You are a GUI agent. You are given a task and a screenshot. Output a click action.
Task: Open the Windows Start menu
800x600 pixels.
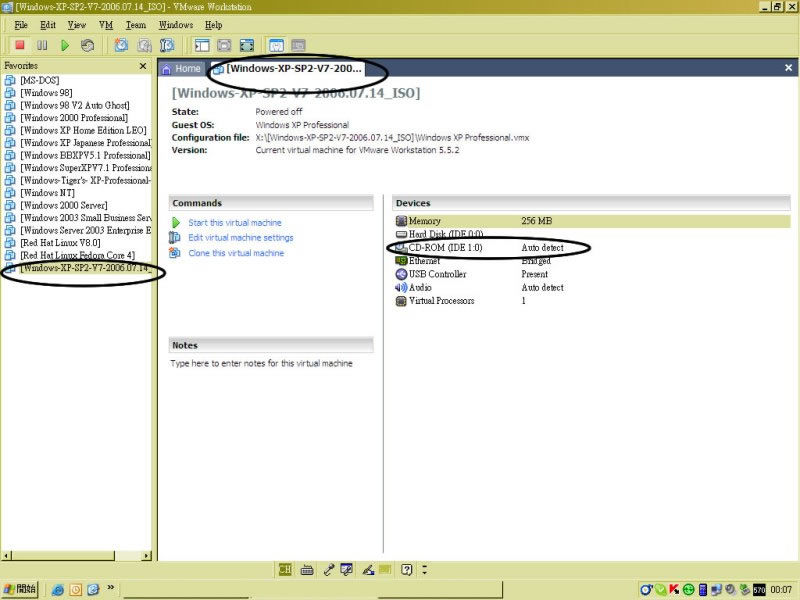(20, 589)
